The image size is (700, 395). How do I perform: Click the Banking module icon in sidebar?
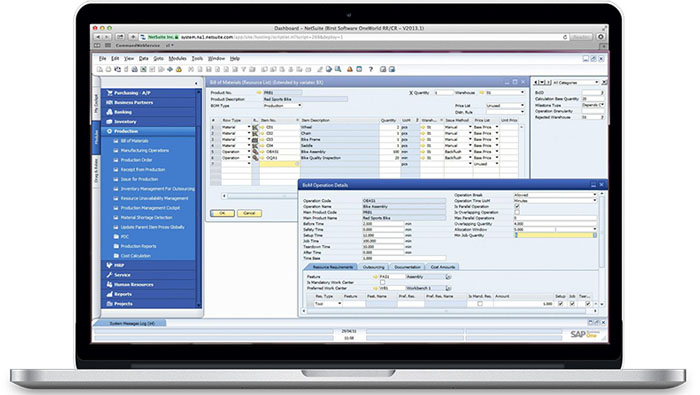click(x=109, y=112)
